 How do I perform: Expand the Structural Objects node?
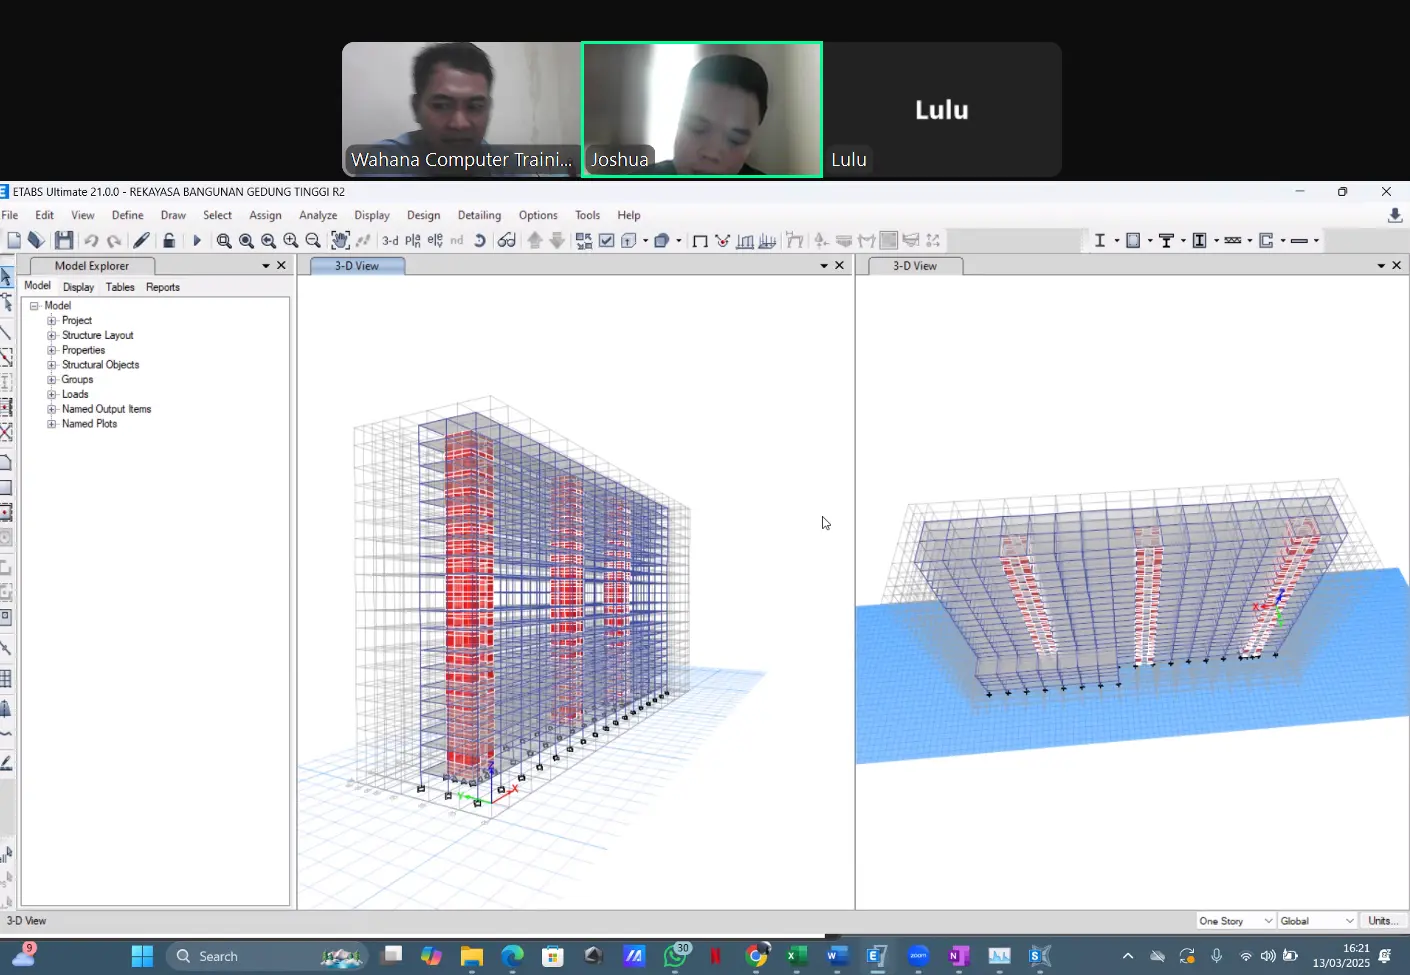[52, 365]
